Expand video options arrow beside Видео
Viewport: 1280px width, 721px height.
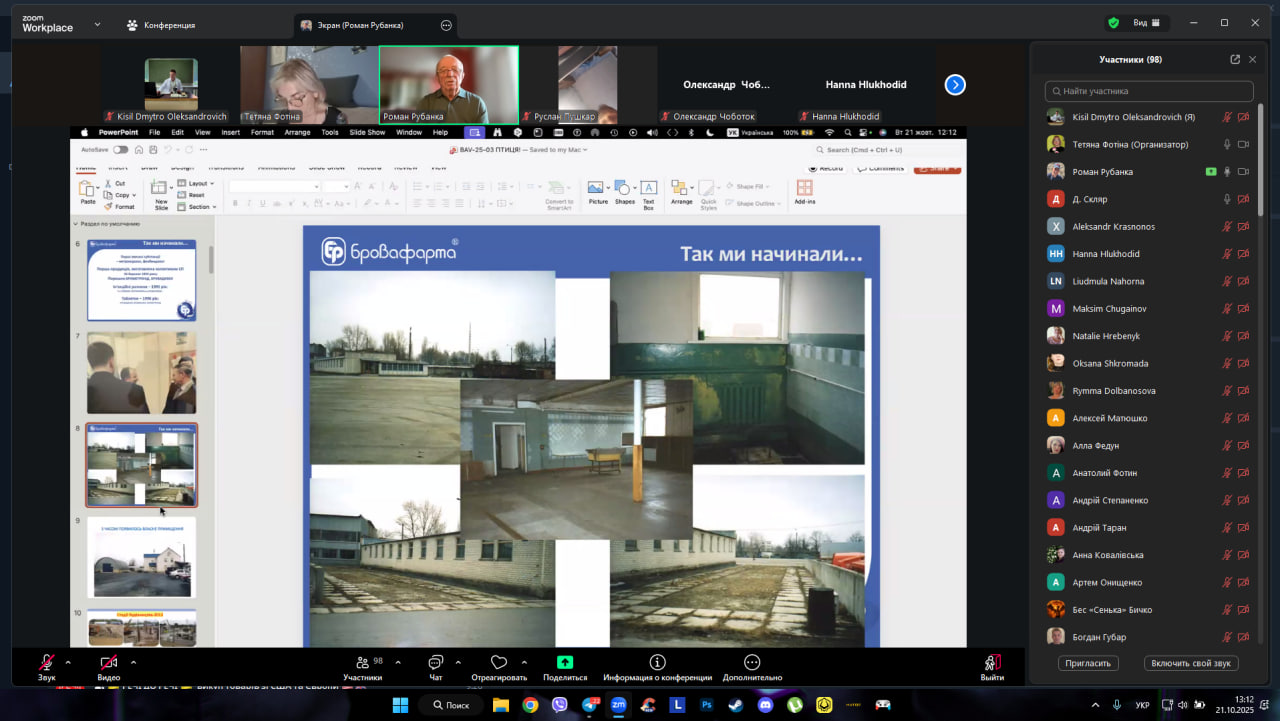coord(133,662)
